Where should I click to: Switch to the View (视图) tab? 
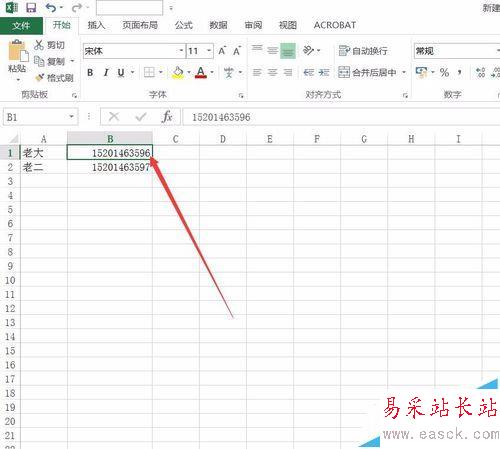pyautogui.click(x=288, y=25)
